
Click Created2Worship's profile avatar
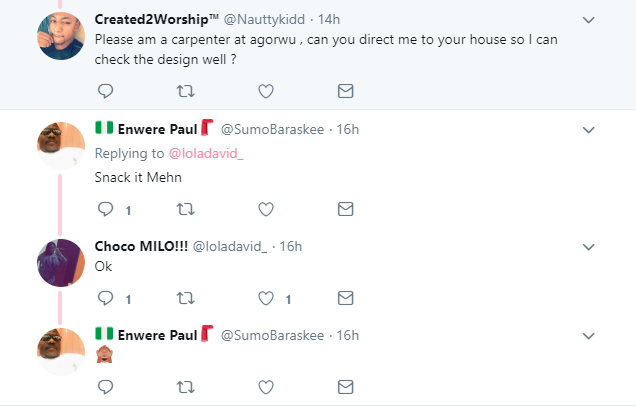pos(59,34)
